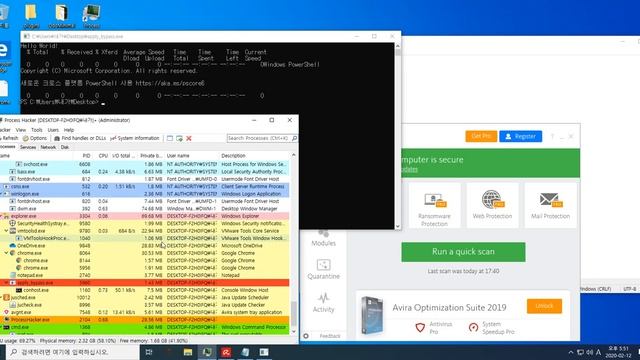Collapse the red highlighted process tree node
Image resolution: width=640 pixels, height=360 pixels.
pyautogui.click(x=6, y=282)
